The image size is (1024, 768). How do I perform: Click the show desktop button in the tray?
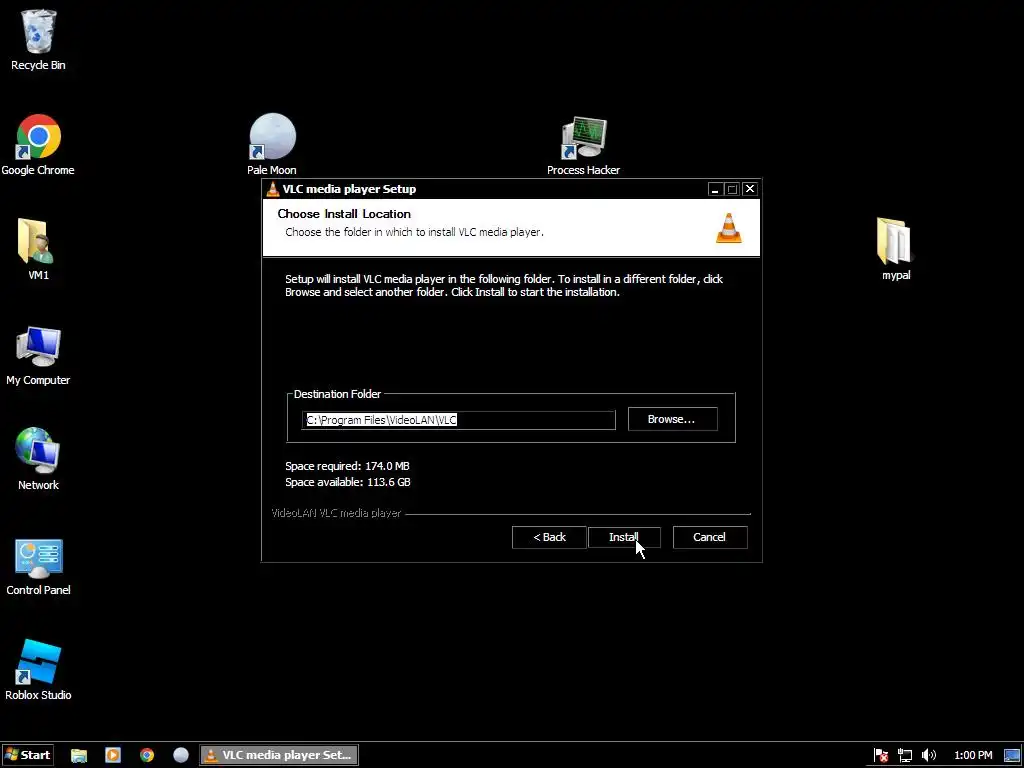(x=1012, y=755)
